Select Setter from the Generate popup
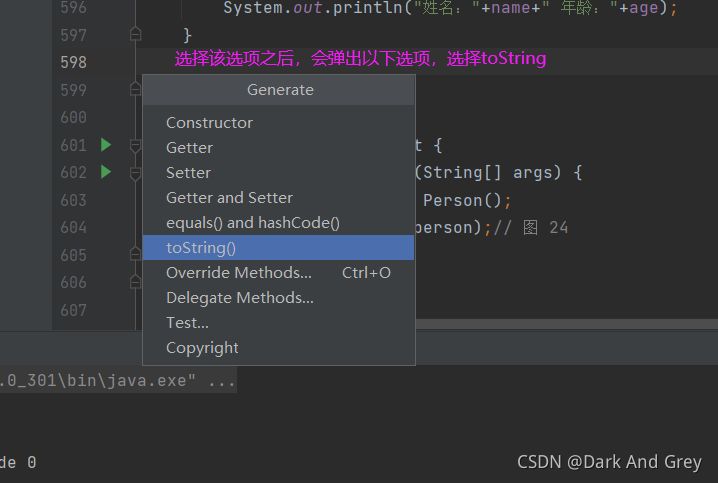Screen dimensions: 718x483 point(278,173)
